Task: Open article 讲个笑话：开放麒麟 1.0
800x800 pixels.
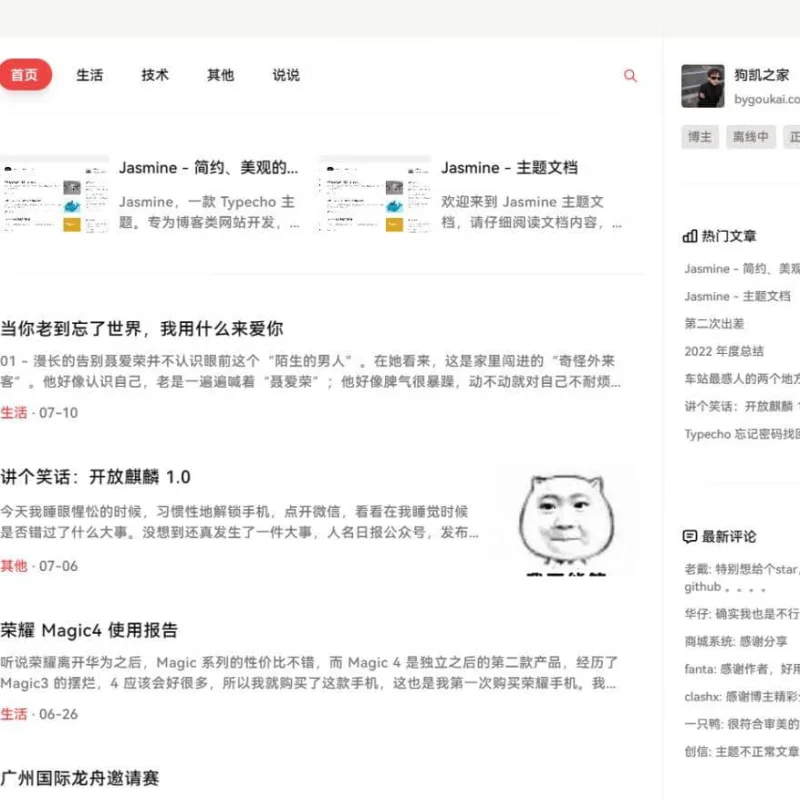Action: click(x=95, y=477)
